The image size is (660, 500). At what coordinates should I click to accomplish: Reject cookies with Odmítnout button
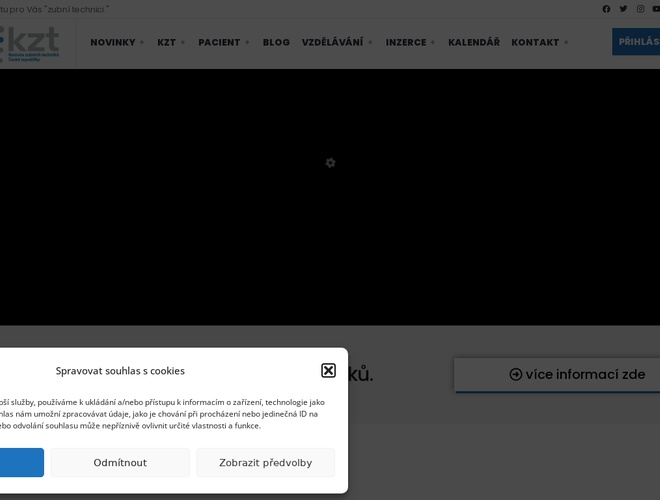(x=120, y=463)
